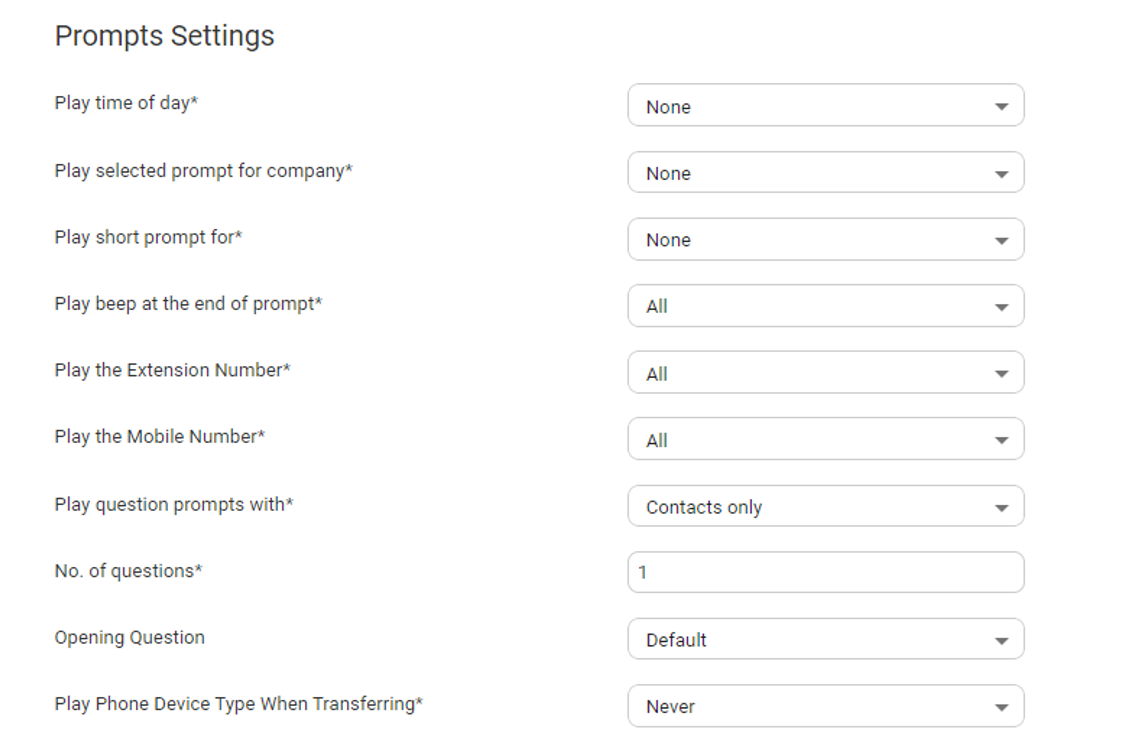Click the down arrow next to Never
The width and height of the screenshot is (1122, 744).
pos(1001,707)
